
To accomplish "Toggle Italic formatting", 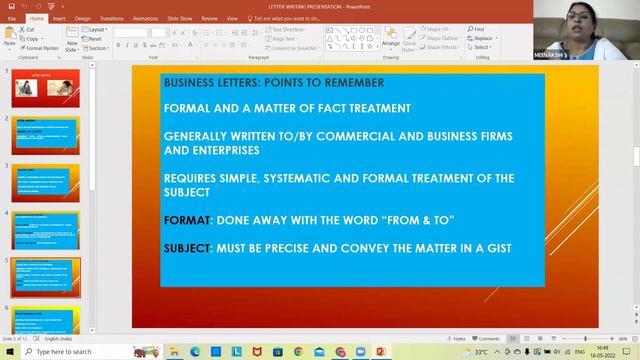I will tap(127, 45).
